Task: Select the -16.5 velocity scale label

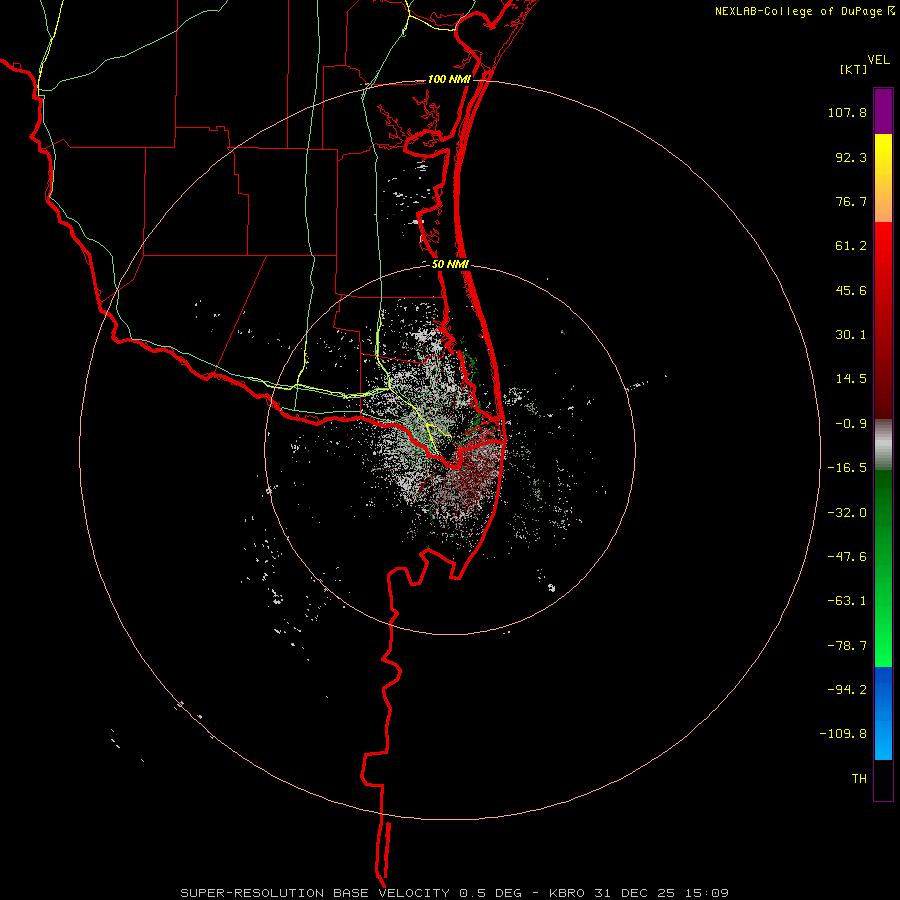Action: pyautogui.click(x=847, y=468)
